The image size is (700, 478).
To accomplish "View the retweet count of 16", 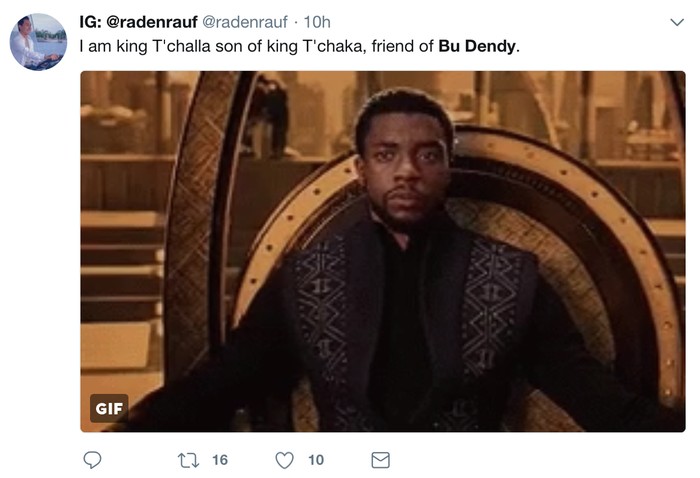I will tap(220, 460).
